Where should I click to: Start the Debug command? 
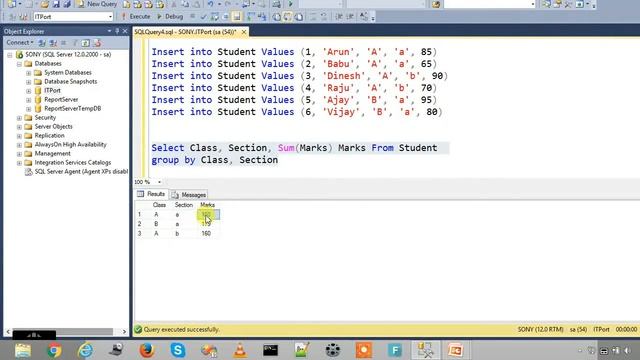170,17
